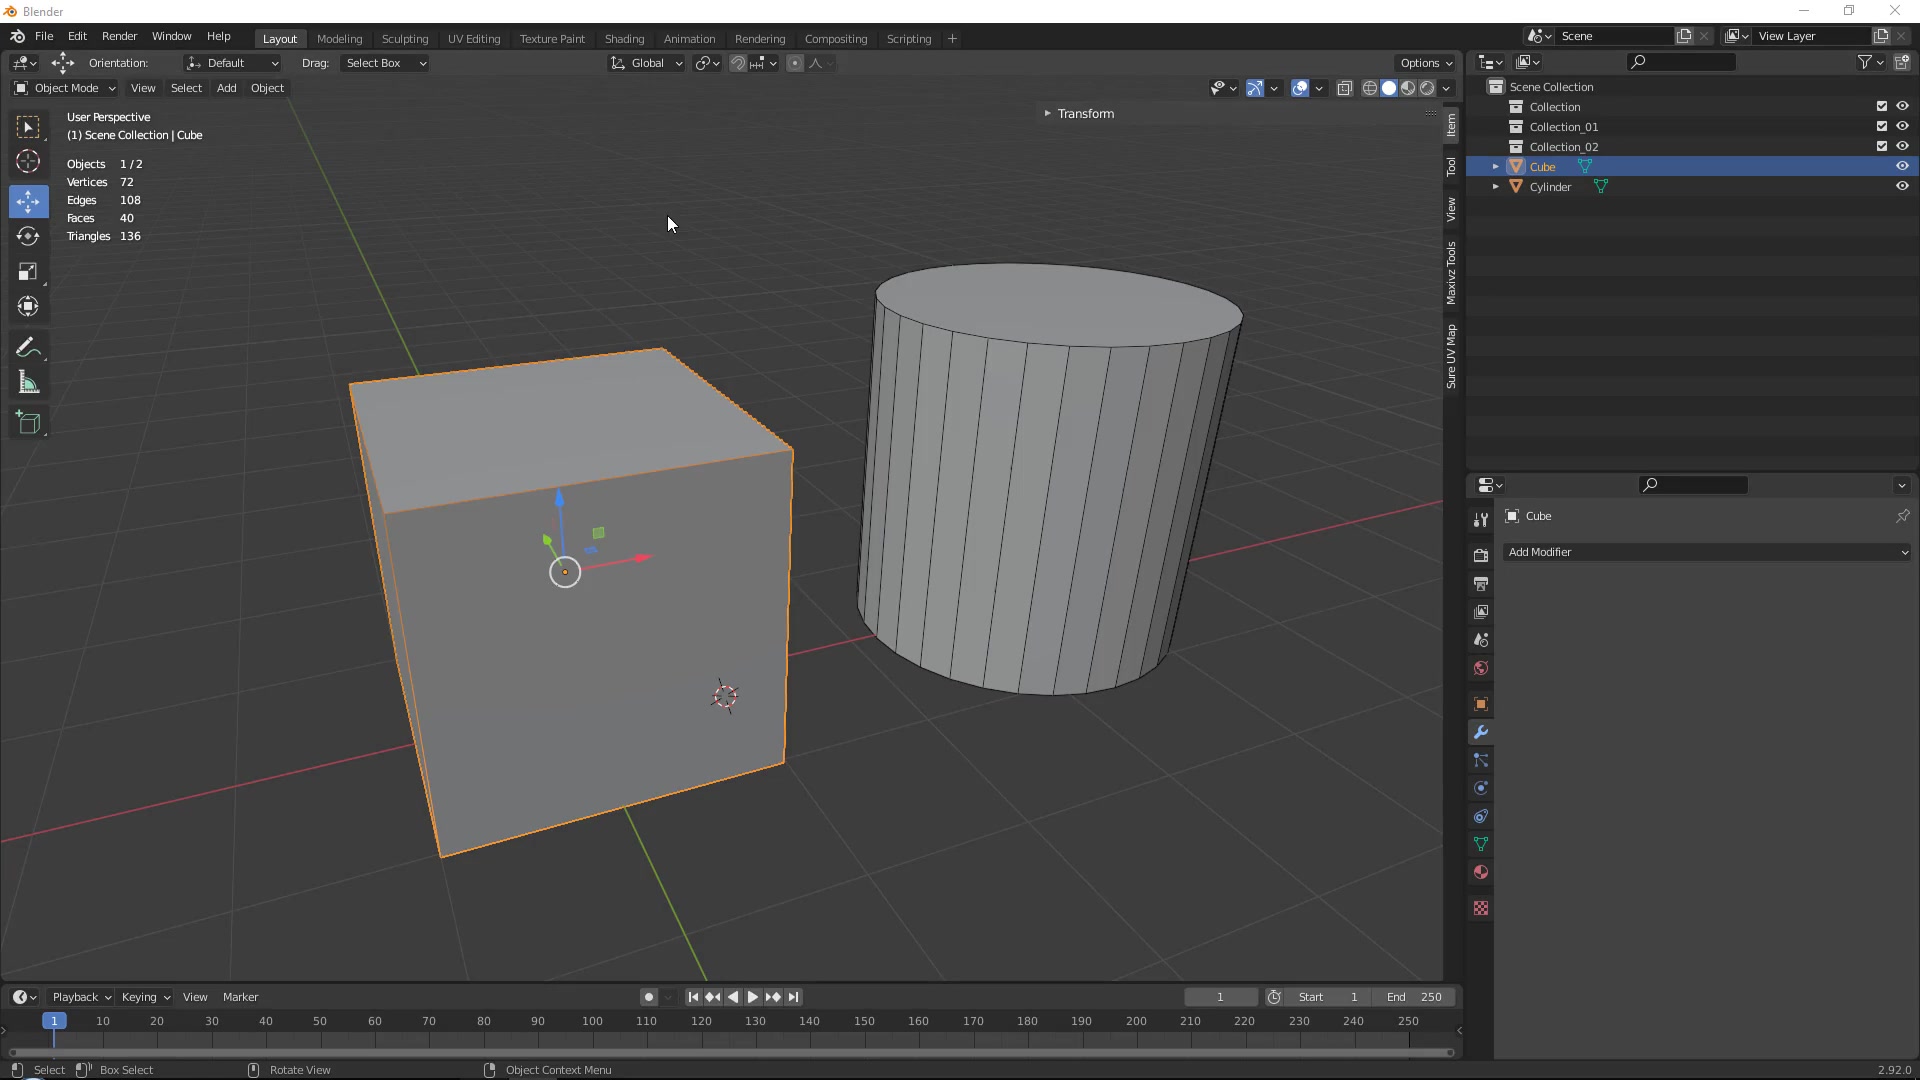Choose the Annotate pencil tool
1920x1080 pixels.
(x=28, y=348)
